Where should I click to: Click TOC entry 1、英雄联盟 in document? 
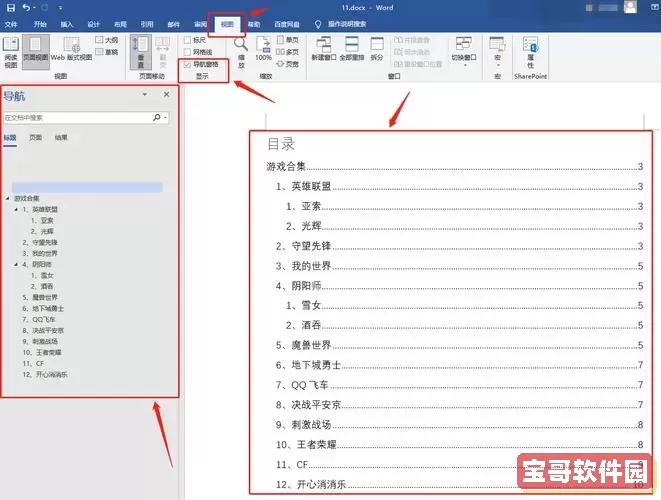coord(459,186)
